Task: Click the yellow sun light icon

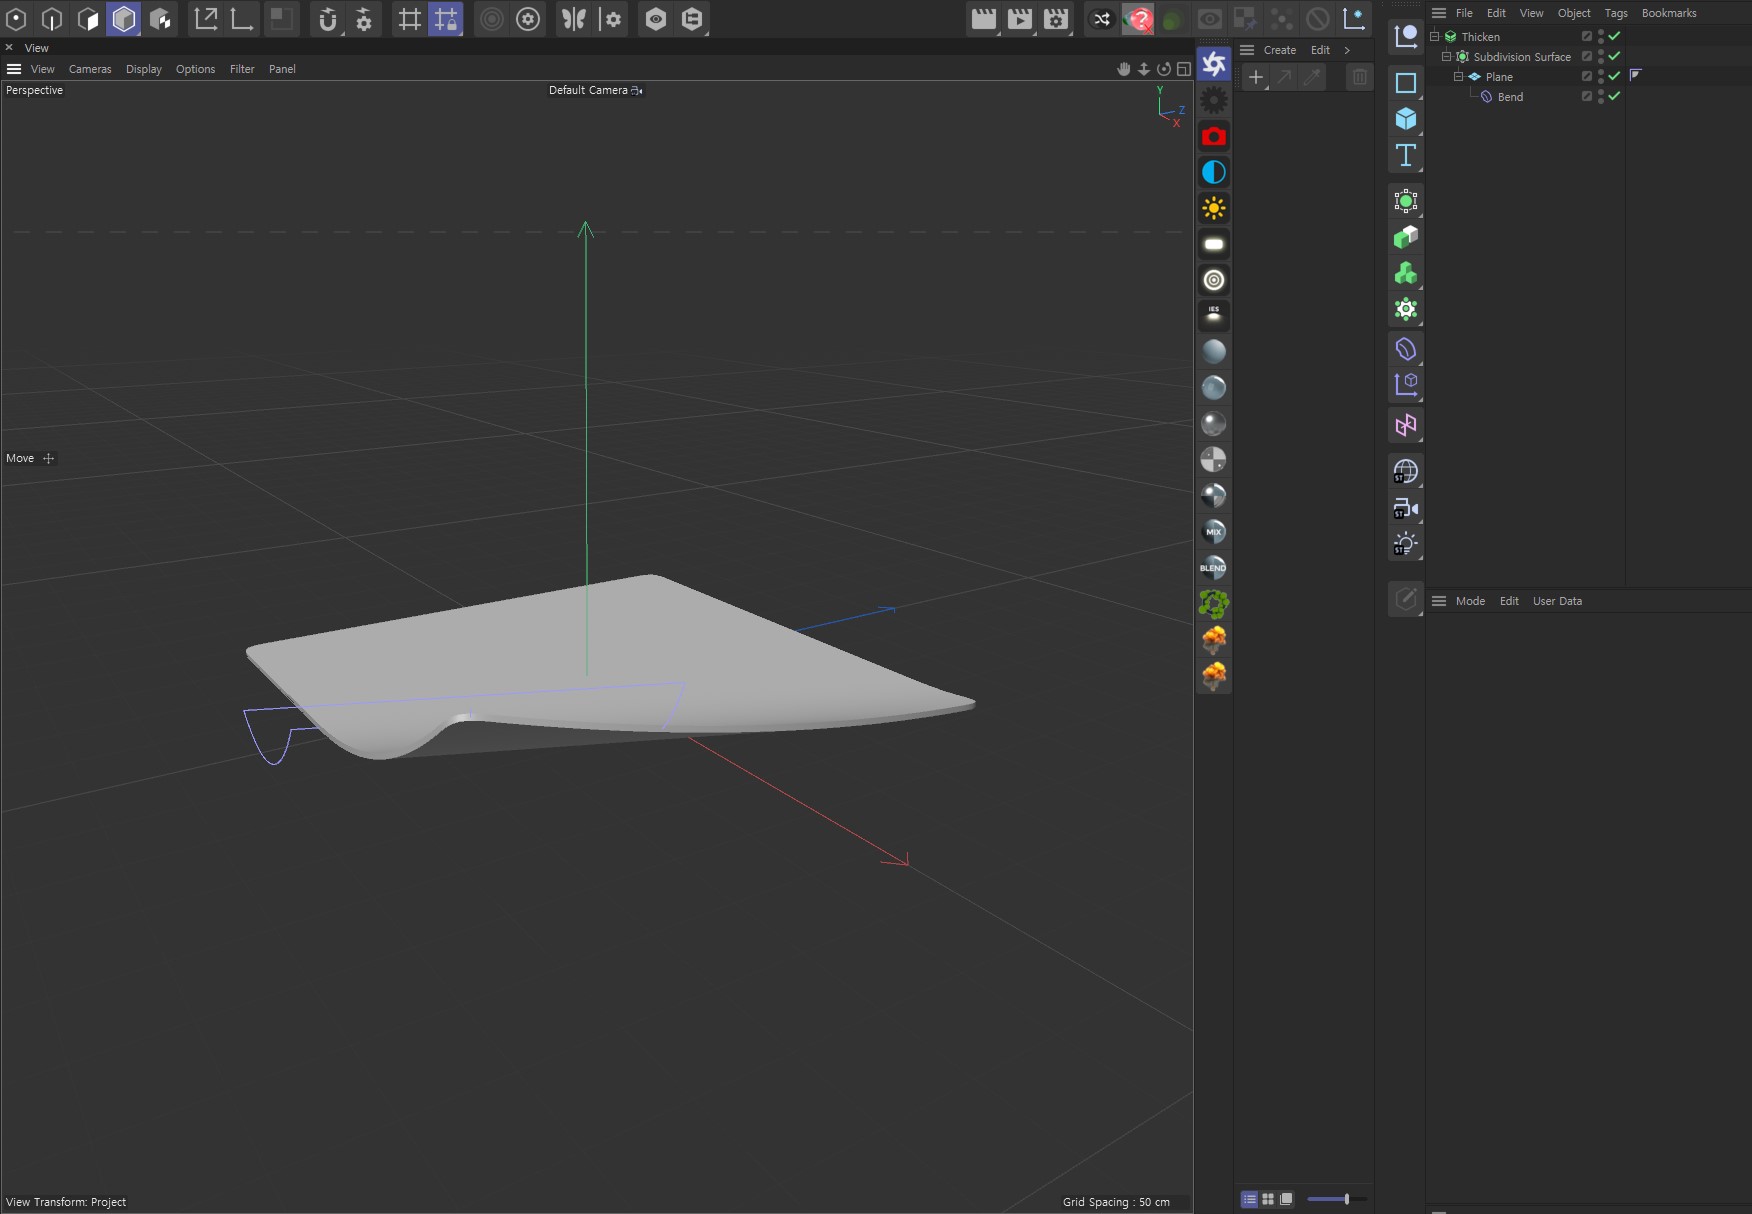Action: tap(1214, 208)
